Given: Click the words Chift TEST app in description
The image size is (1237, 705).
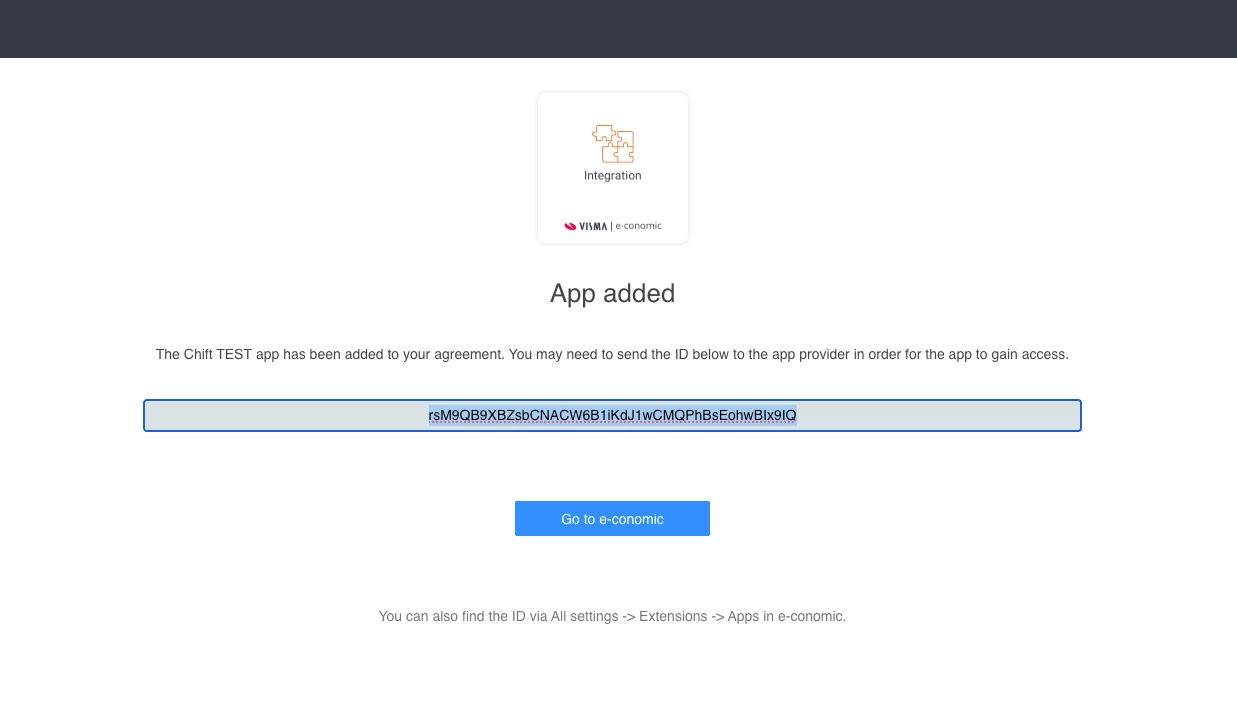Looking at the screenshot, I should pos(231,354).
